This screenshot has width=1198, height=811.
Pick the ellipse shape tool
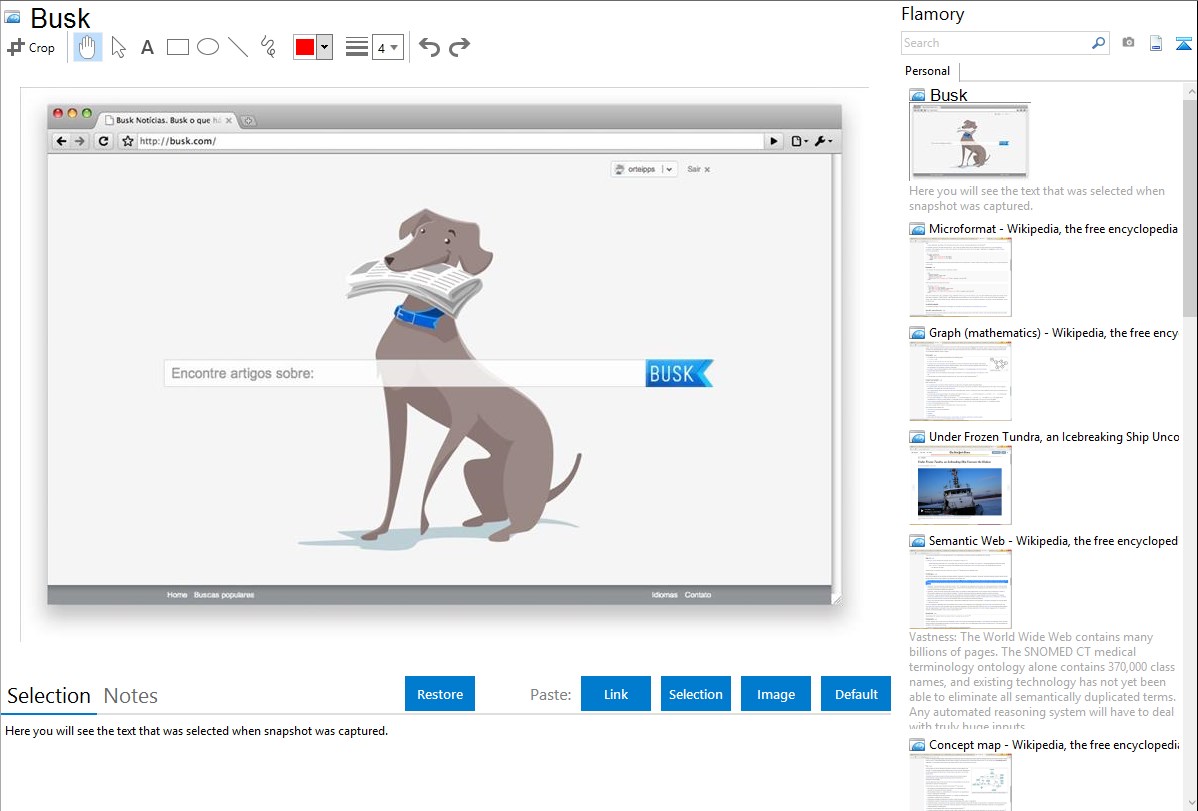tap(208, 47)
